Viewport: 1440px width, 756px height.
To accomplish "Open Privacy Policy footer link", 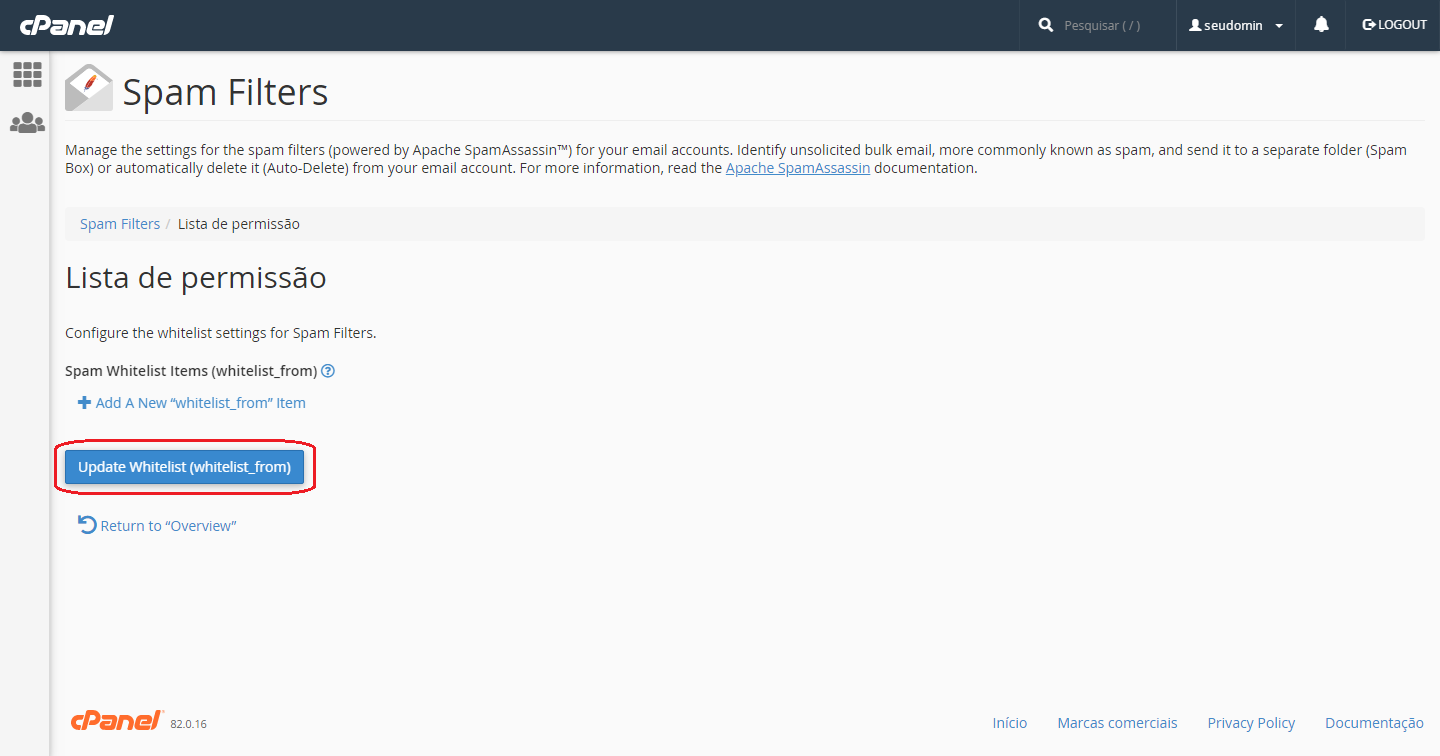I will click(x=1251, y=723).
